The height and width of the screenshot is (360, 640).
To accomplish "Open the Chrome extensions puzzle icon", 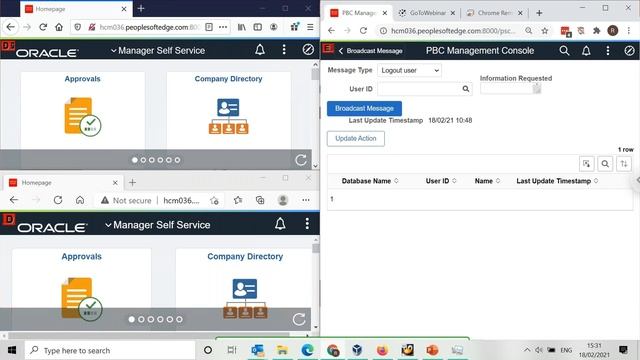I will pos(596,31).
